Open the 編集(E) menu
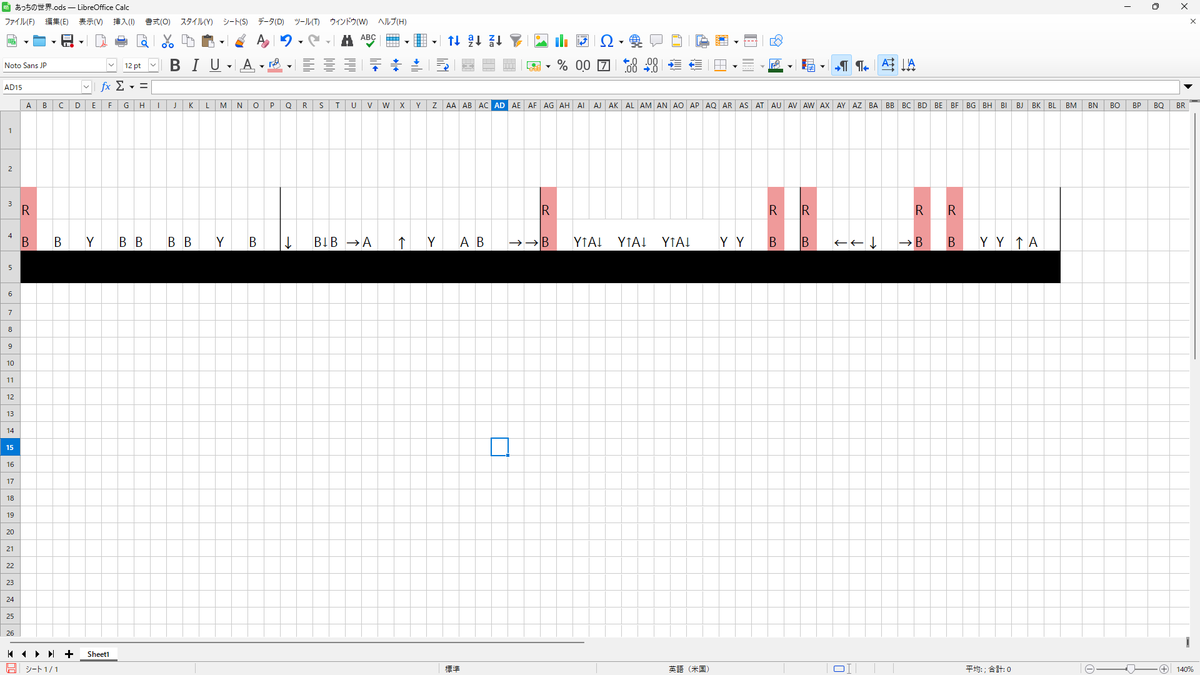The width and height of the screenshot is (1200, 675). [x=57, y=21]
